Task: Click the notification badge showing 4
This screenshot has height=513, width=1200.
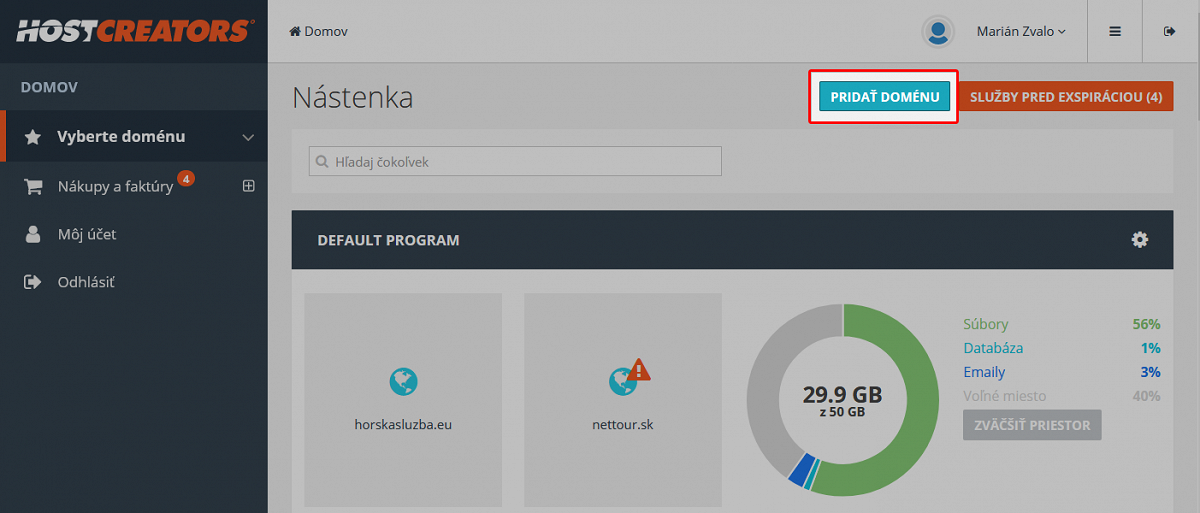Action: click(x=186, y=179)
